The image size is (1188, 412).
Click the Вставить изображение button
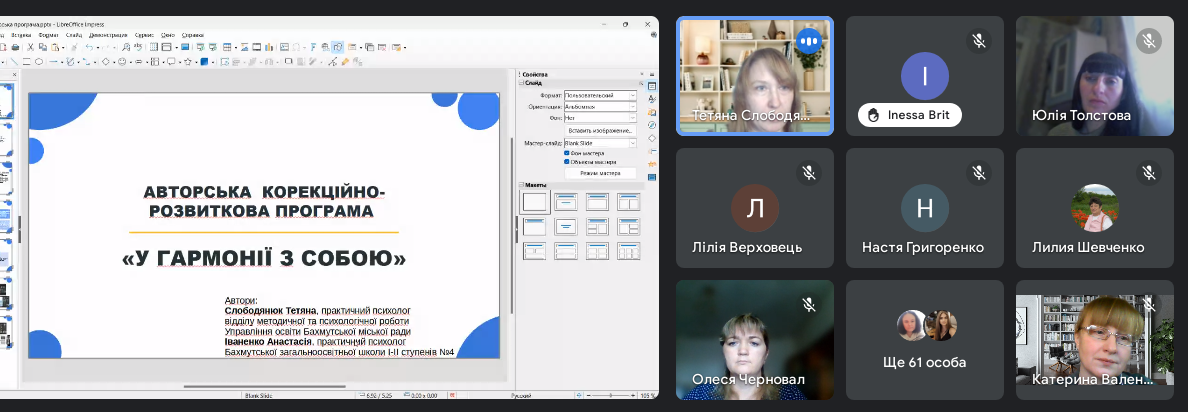[x=600, y=130]
